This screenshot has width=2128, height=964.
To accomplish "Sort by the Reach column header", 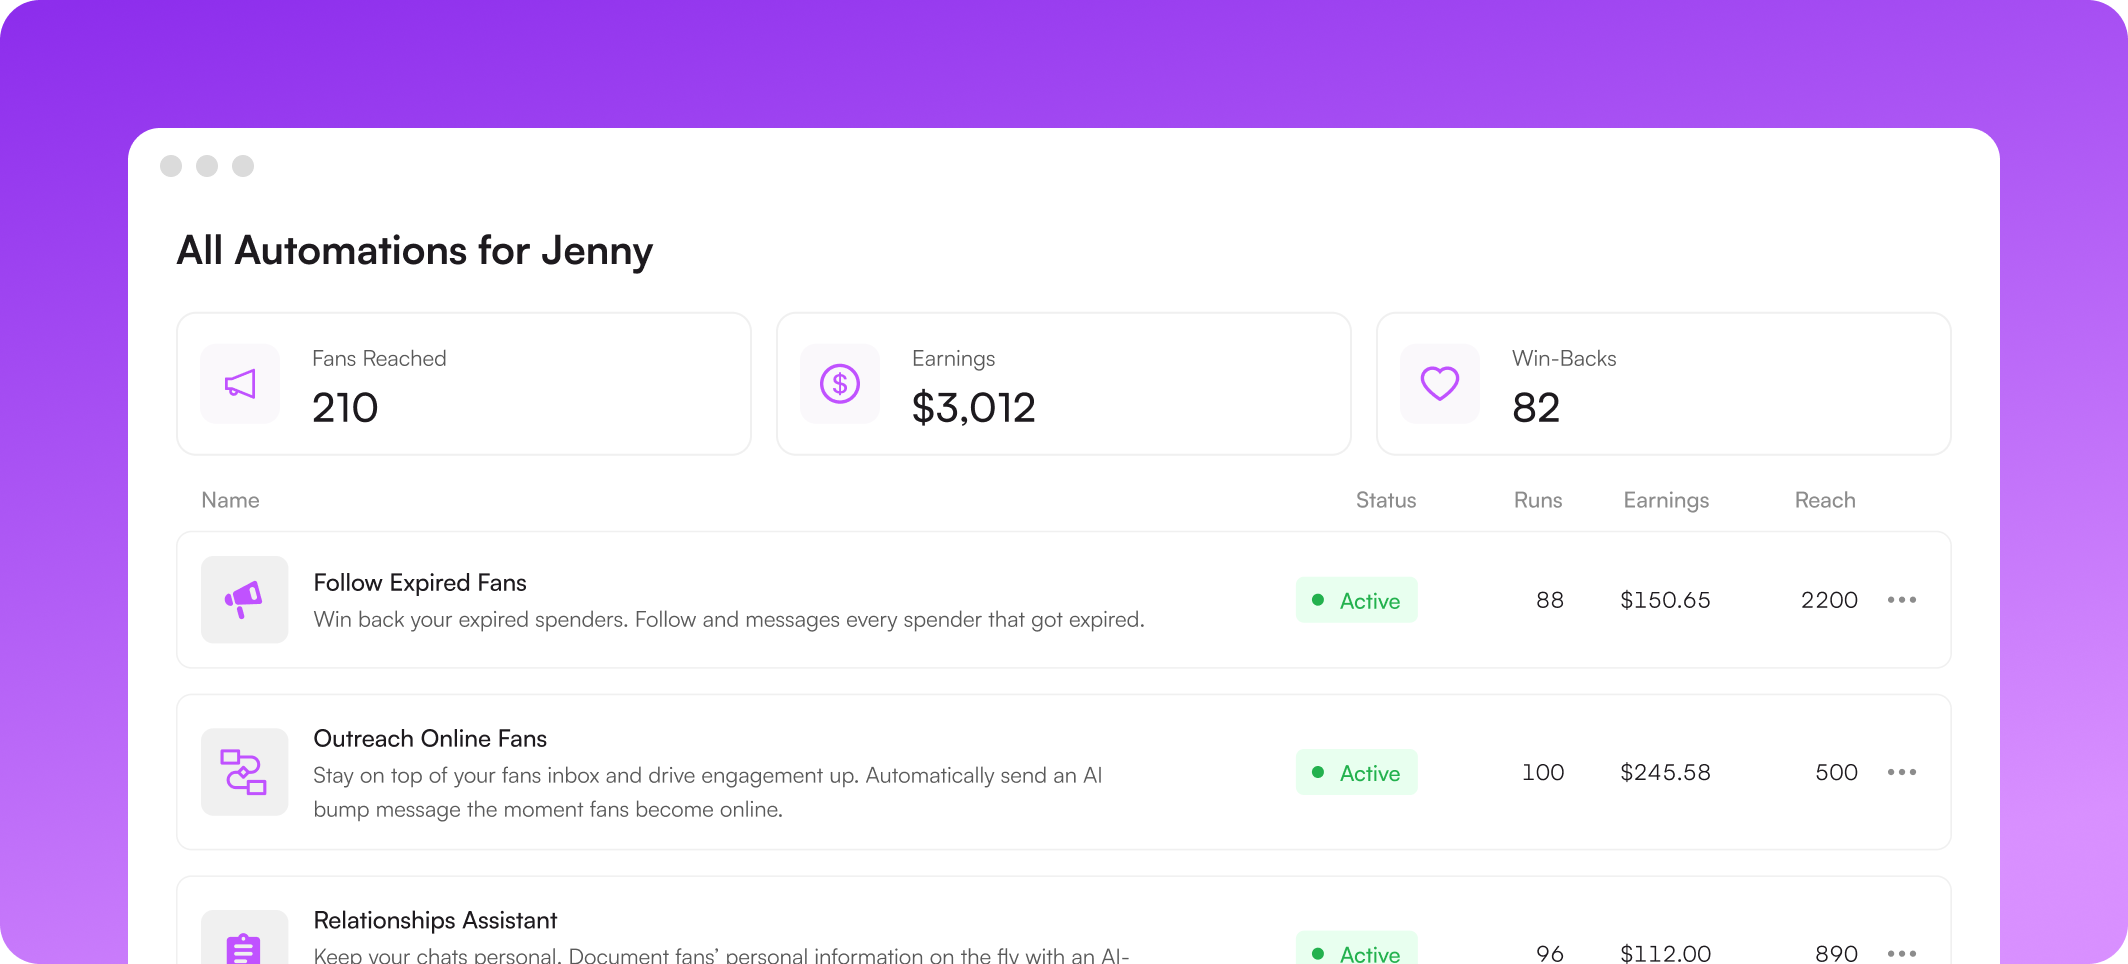I will pyautogui.click(x=1825, y=500).
